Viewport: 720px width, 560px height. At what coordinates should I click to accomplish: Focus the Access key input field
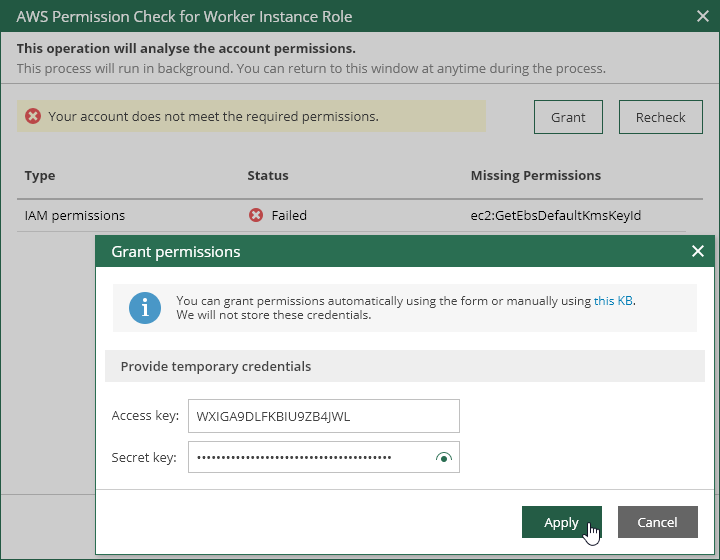tap(324, 416)
